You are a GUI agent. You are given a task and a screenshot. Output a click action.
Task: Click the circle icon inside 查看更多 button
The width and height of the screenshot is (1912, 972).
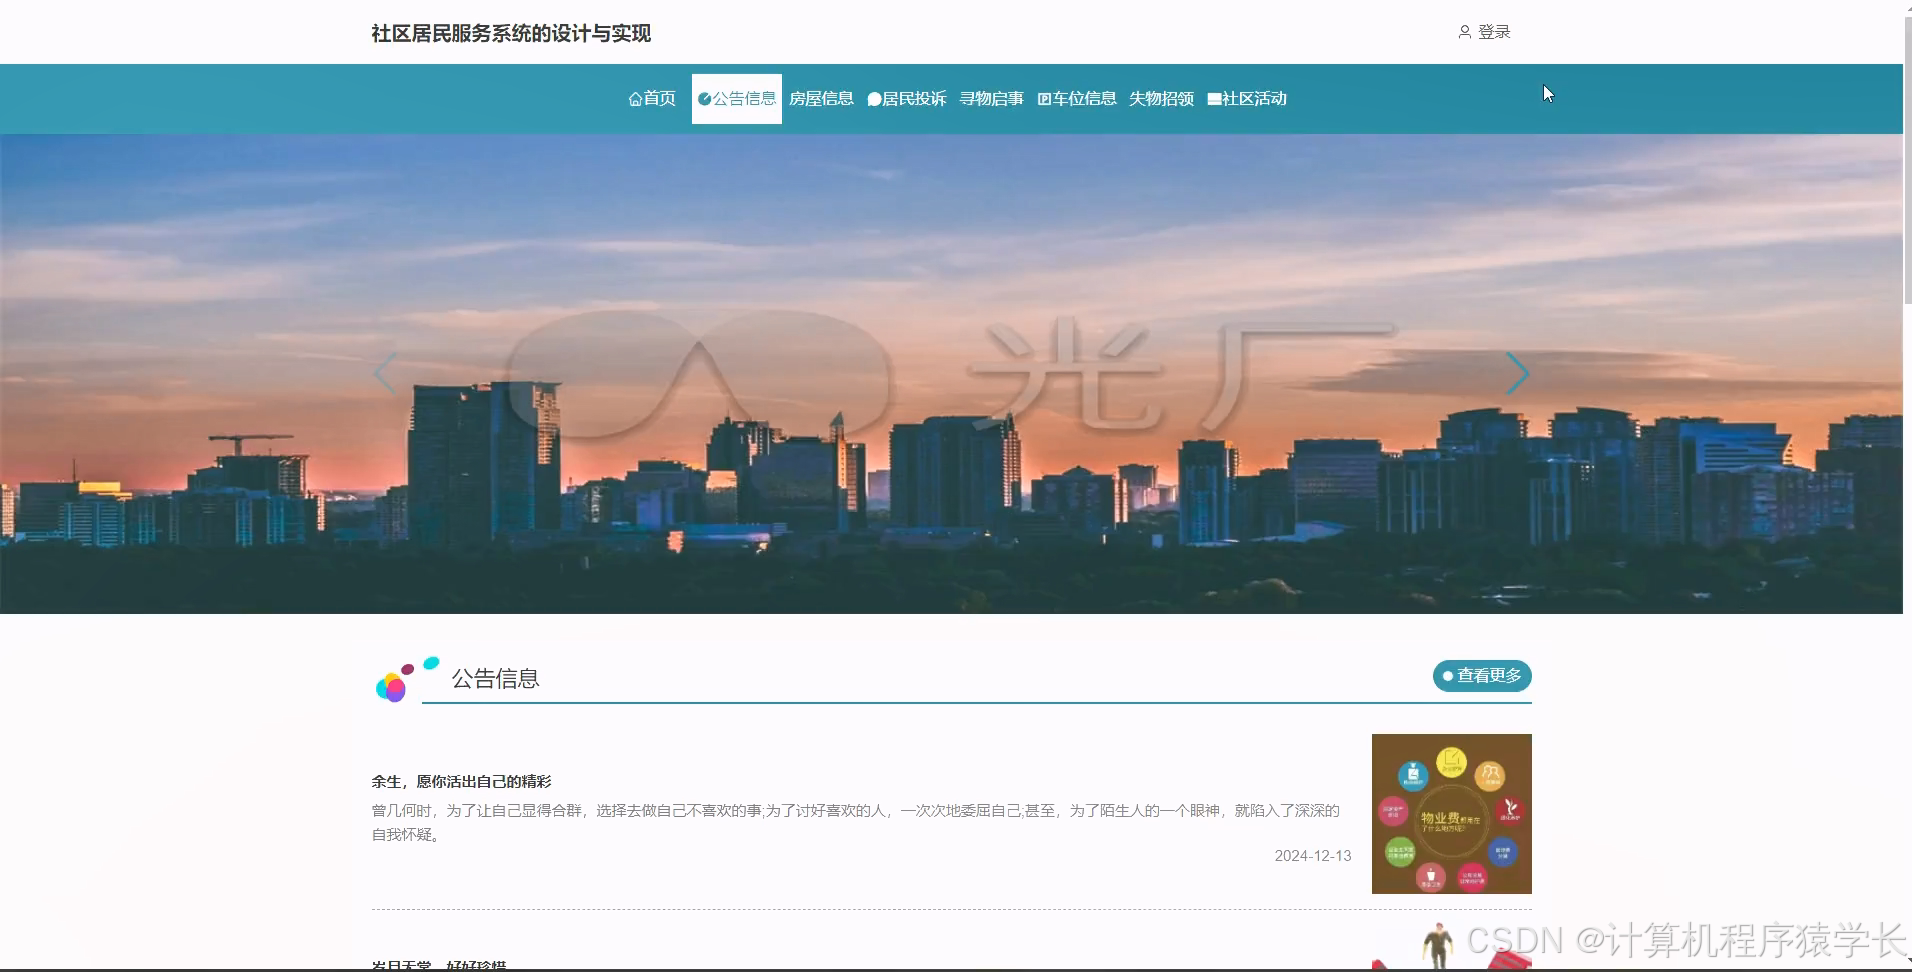(x=1446, y=676)
